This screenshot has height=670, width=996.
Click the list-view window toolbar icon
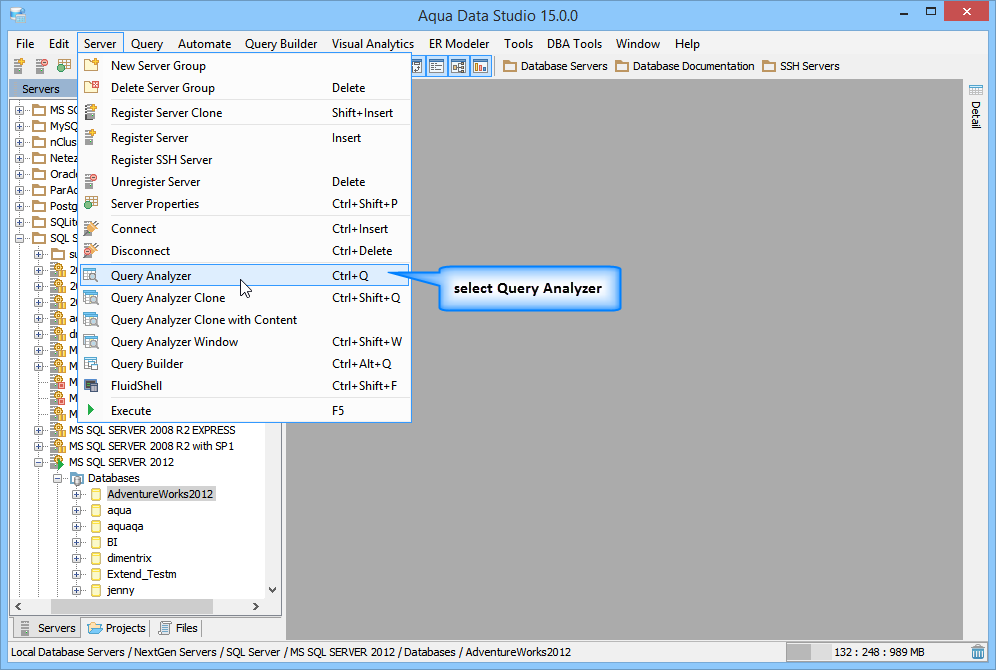tap(436, 66)
